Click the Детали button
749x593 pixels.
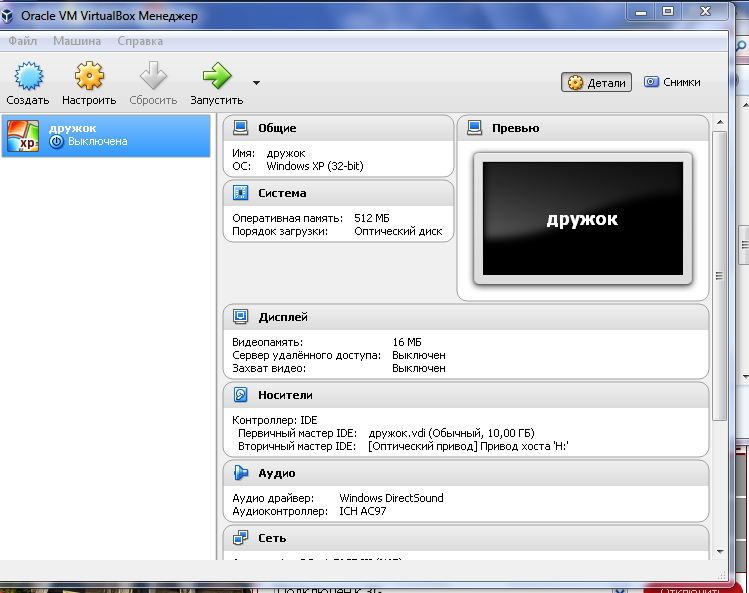596,83
